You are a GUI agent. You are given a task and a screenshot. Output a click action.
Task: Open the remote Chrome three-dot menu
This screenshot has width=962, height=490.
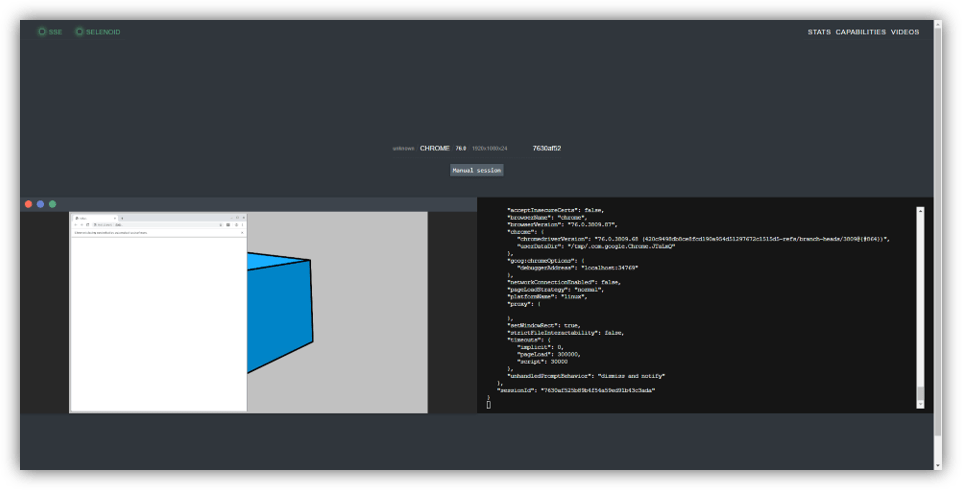(242, 225)
